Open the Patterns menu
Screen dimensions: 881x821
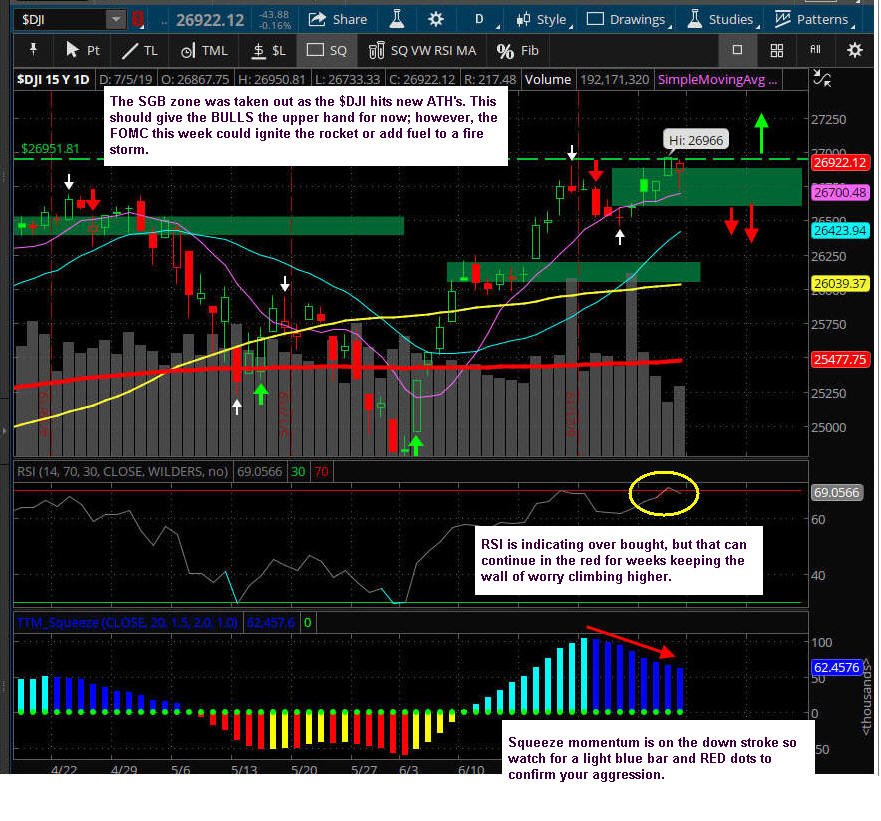pyautogui.click(x=814, y=20)
